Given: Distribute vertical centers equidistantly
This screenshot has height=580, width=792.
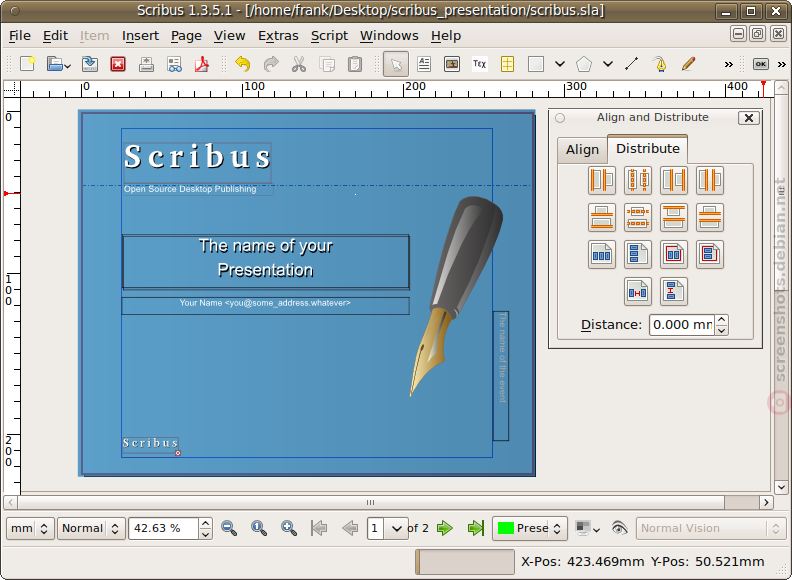Looking at the screenshot, I should 637,217.
